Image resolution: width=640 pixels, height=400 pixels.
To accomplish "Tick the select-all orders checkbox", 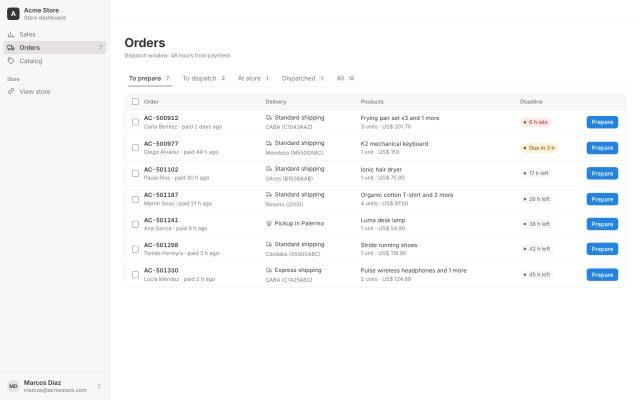I will click(136, 102).
